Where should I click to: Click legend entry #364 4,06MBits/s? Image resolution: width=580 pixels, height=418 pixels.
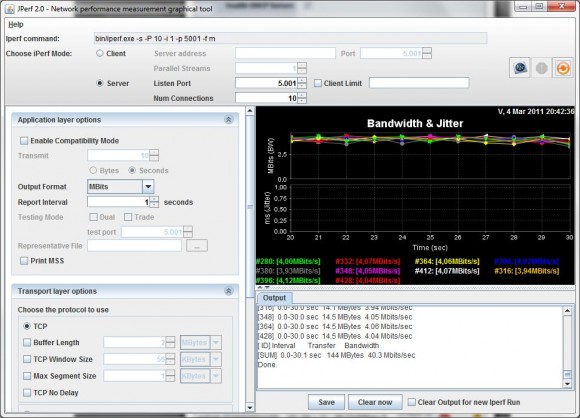pyautogui.click(x=447, y=262)
